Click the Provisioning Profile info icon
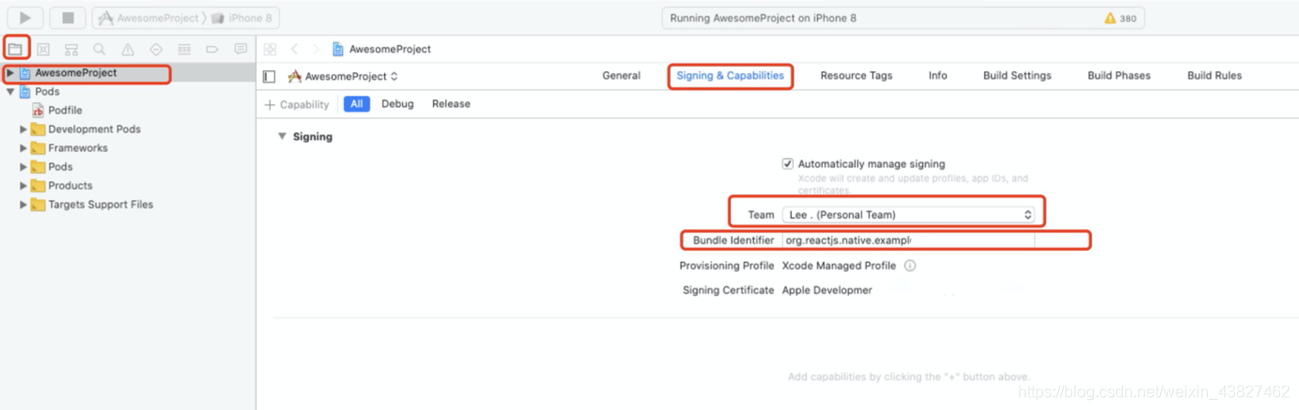1299x410 pixels. tap(910, 266)
